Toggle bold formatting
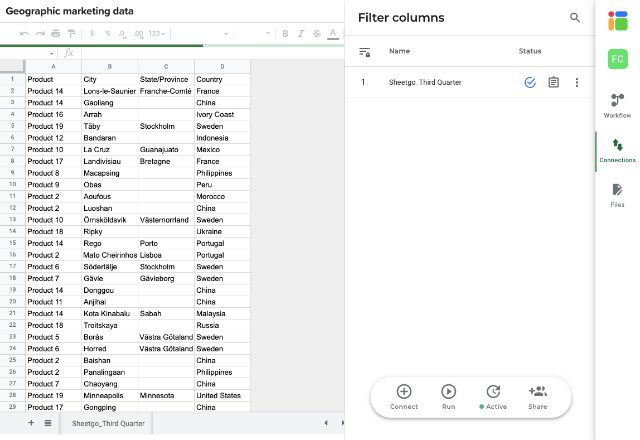The height and width of the screenshot is (440, 640). pos(285,33)
